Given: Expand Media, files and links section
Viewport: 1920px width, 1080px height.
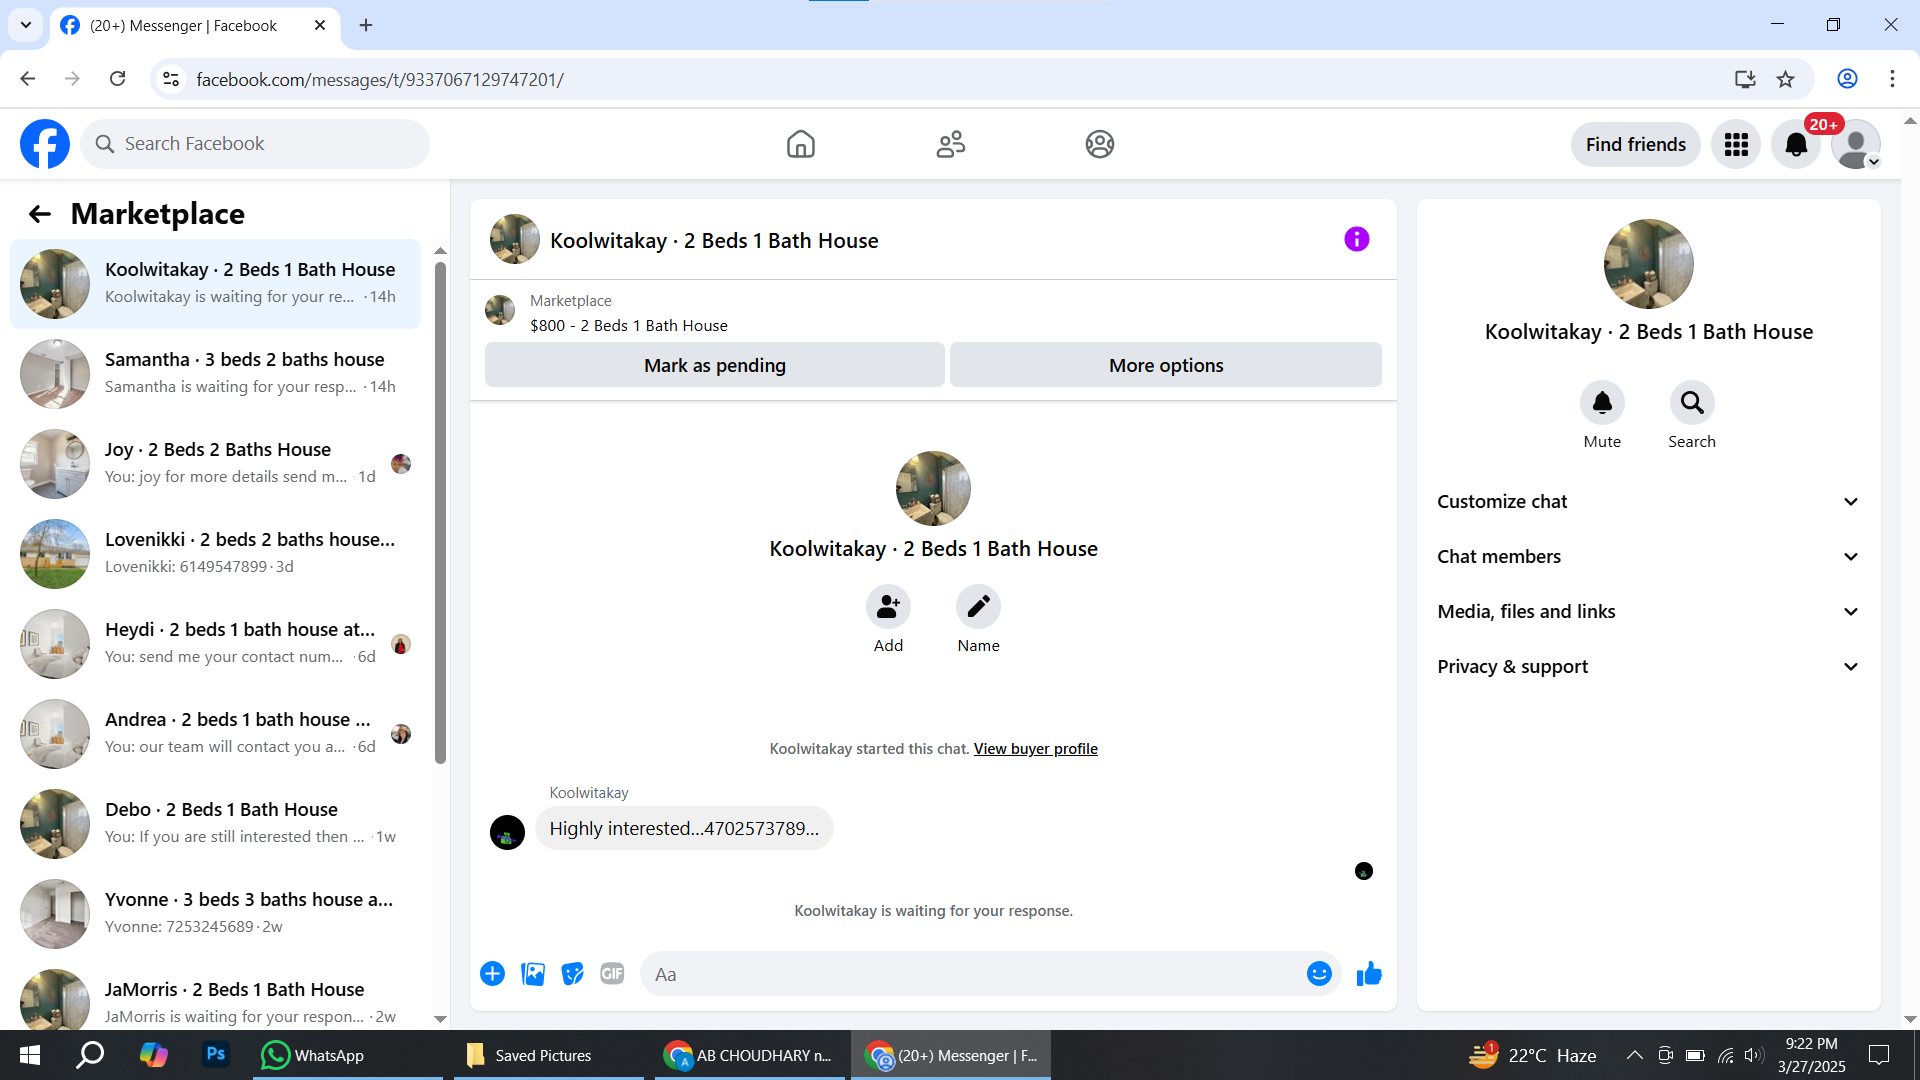Looking at the screenshot, I should coord(1648,612).
